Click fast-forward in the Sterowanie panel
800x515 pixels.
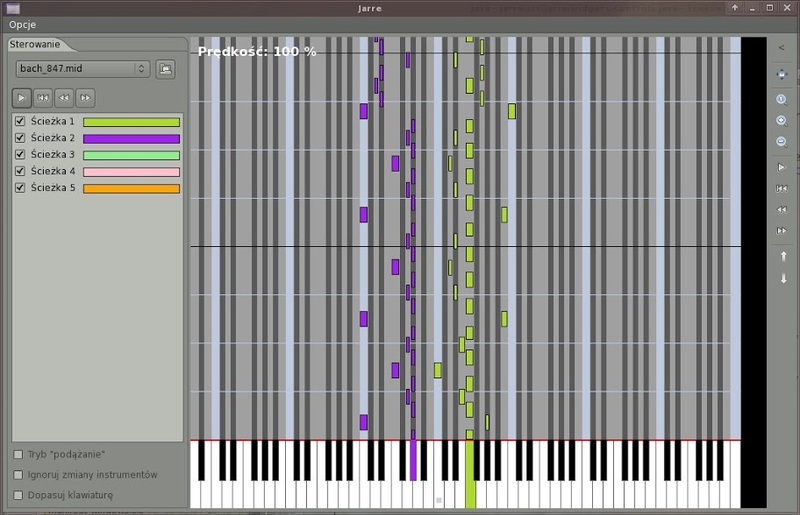pyautogui.click(x=86, y=98)
